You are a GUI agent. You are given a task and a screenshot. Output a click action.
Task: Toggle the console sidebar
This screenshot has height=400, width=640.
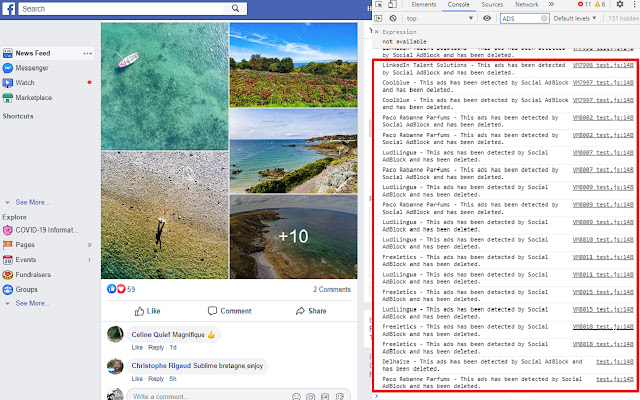coord(378,18)
